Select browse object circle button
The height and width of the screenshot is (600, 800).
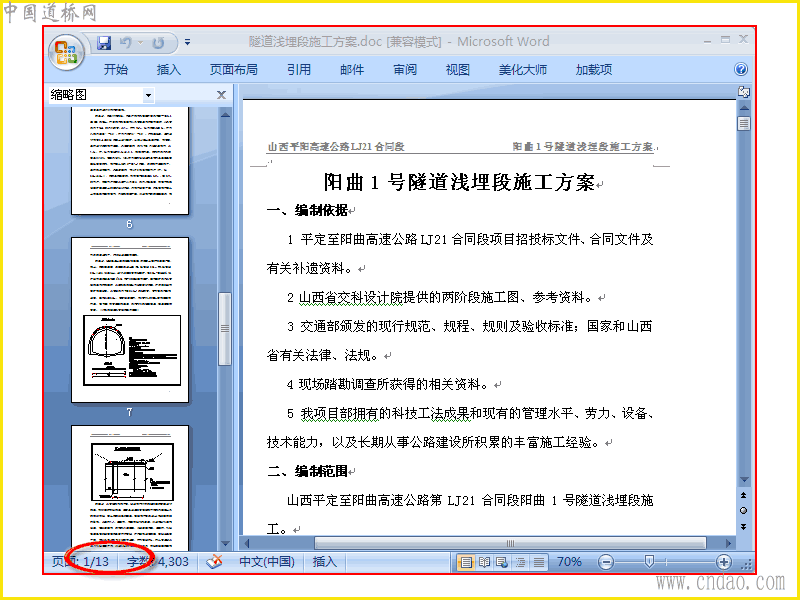pos(743,510)
